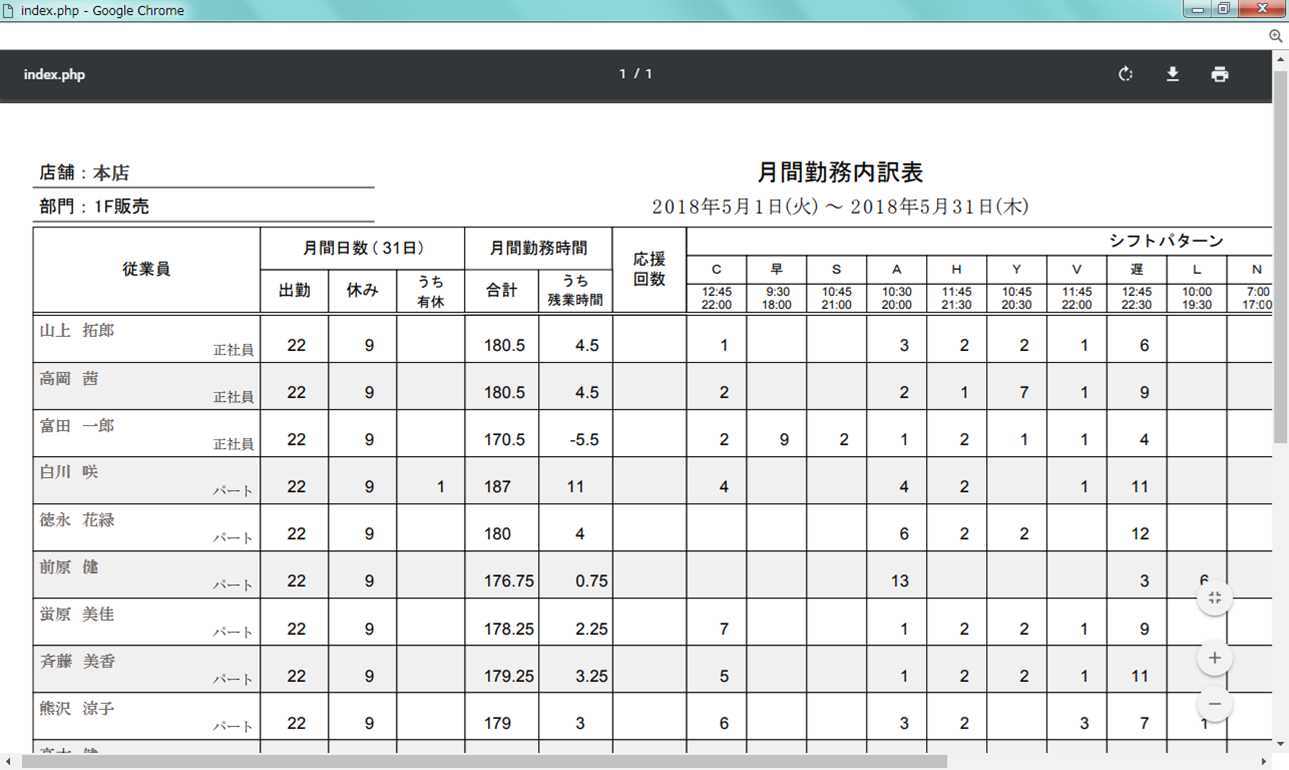Screen dimensions: 1289x770
Task: Click the date range 2018年5月1日(火) text
Action: pyautogui.click(x=736, y=207)
